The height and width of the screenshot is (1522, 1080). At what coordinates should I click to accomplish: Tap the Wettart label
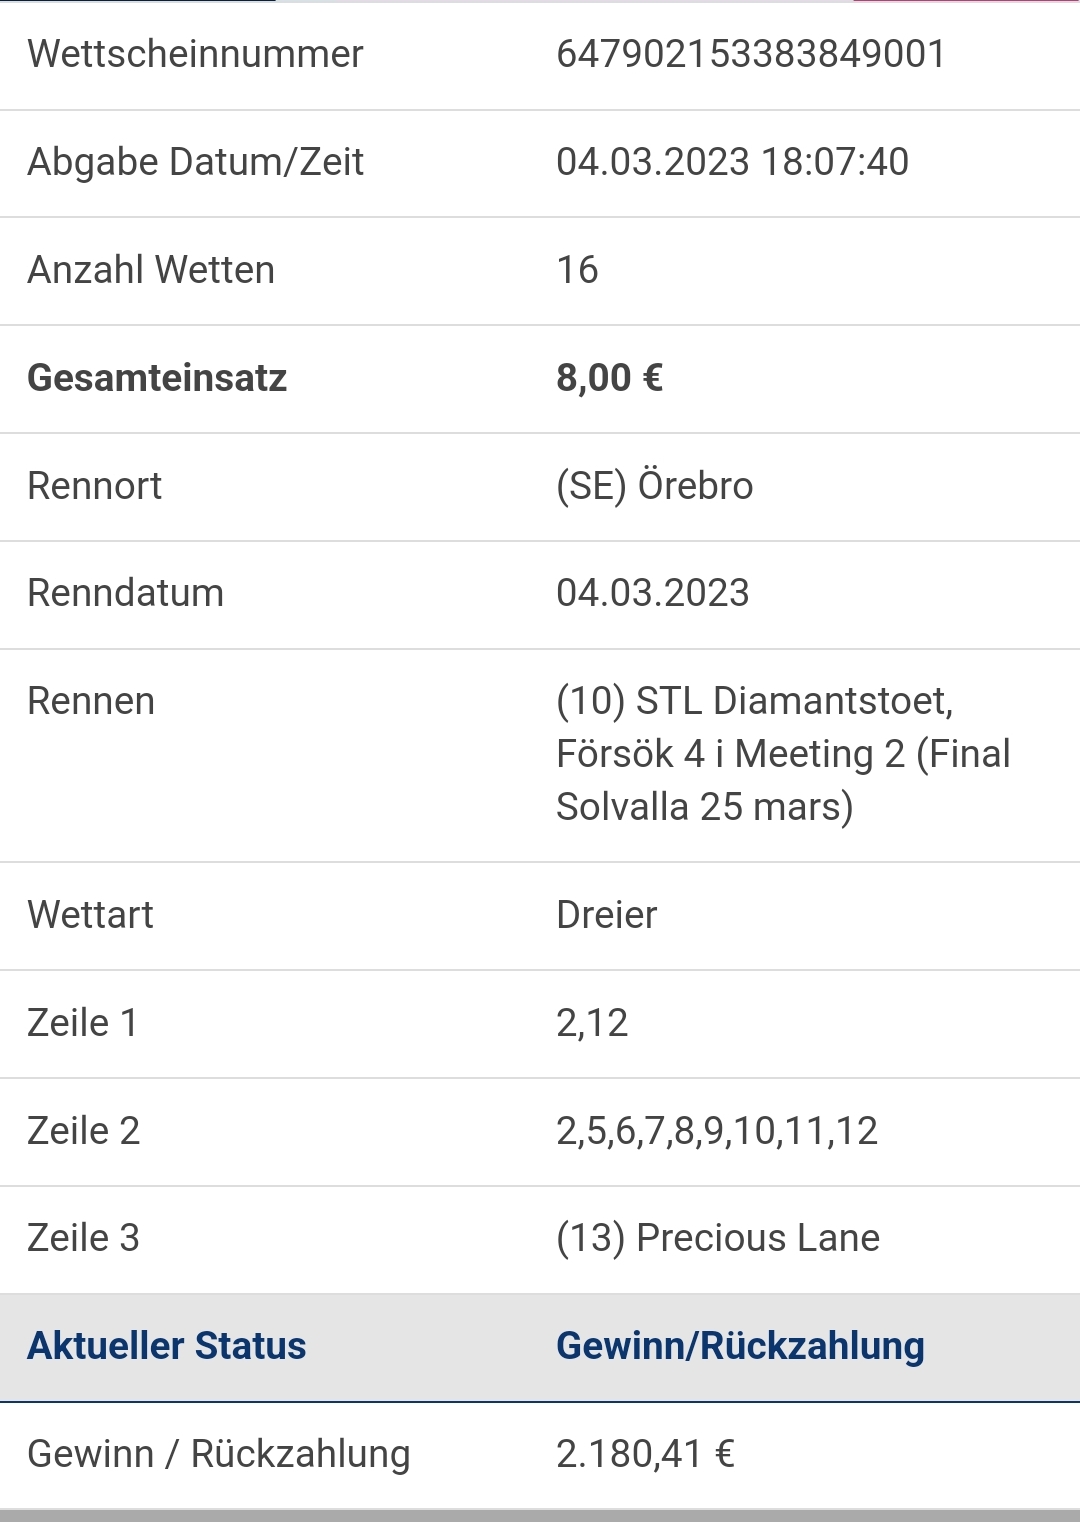(x=90, y=915)
